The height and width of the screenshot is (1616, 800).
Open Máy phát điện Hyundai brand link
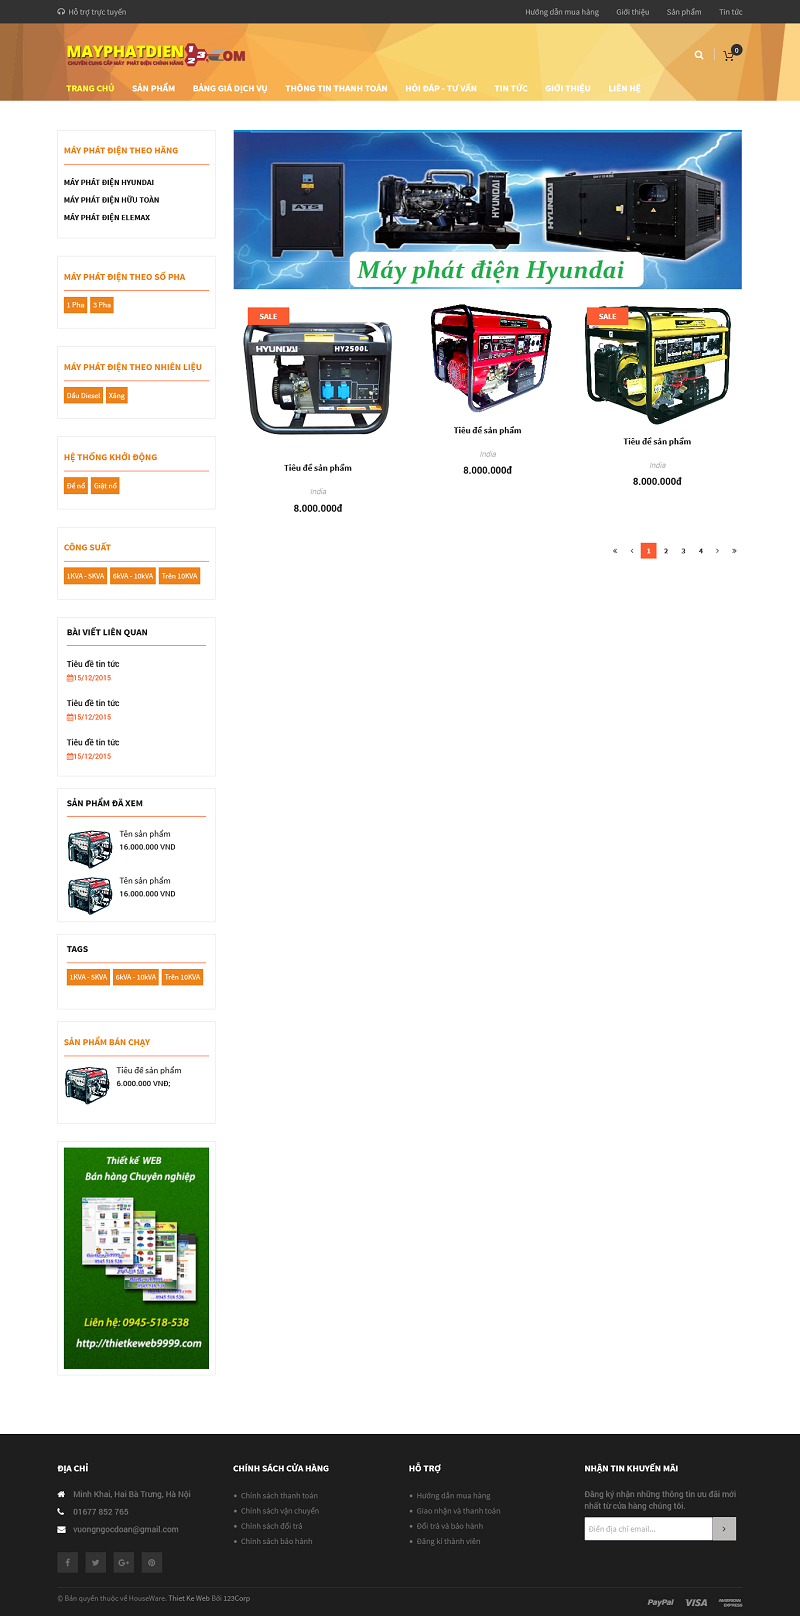click(x=109, y=182)
